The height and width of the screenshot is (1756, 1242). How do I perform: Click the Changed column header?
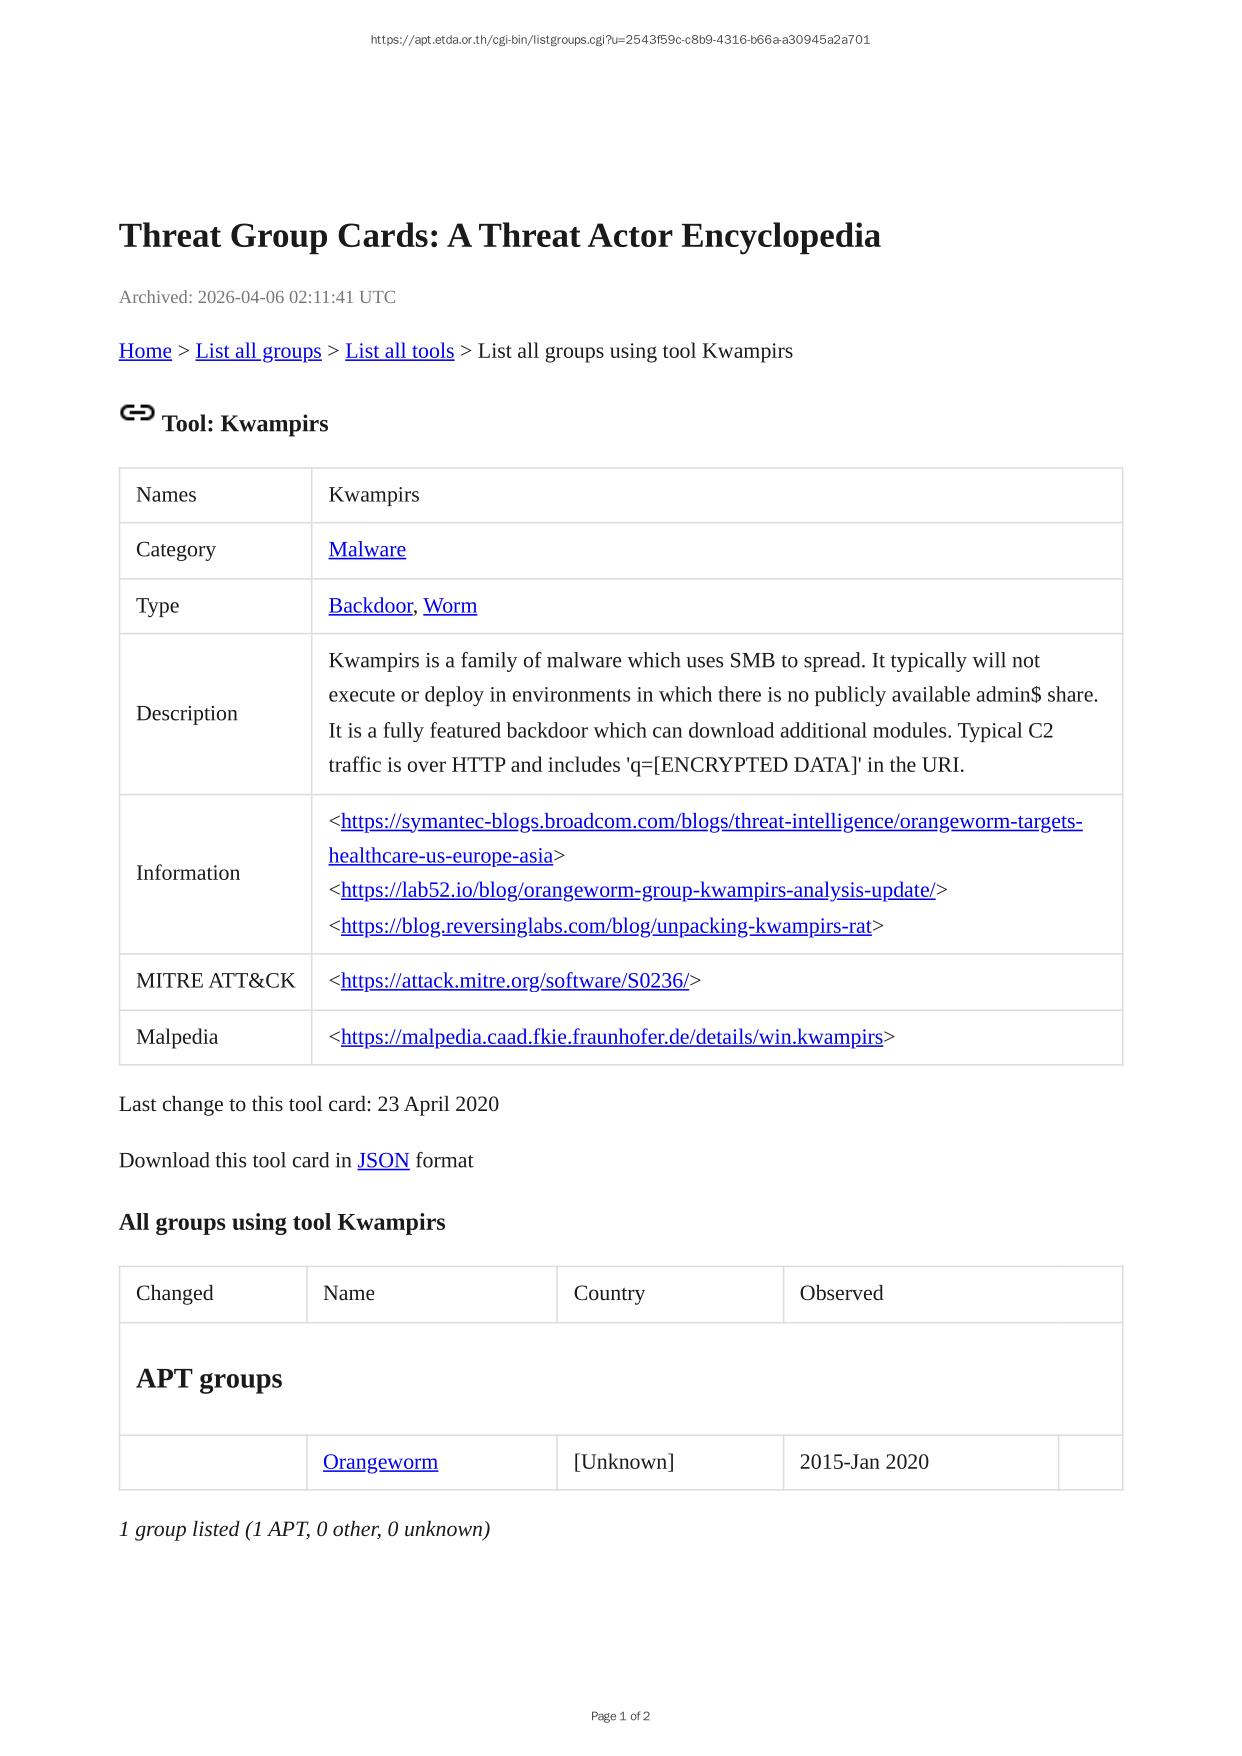pos(175,1293)
